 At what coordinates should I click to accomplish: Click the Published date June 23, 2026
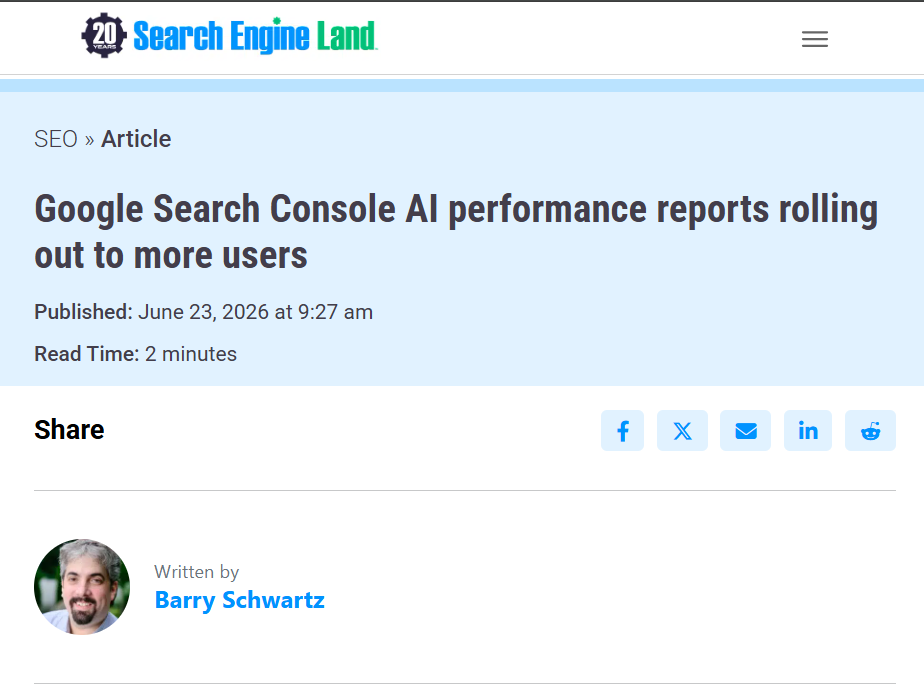point(203,312)
